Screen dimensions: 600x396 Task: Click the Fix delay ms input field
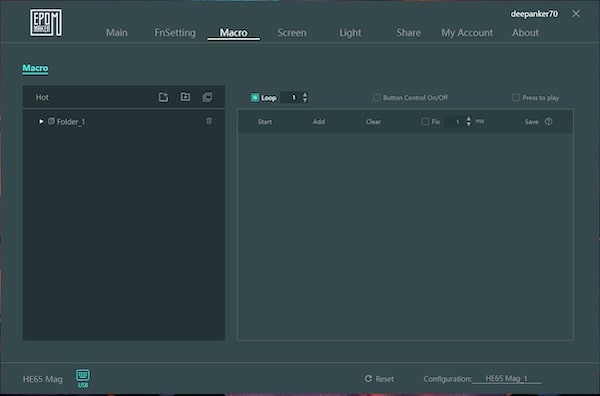[455, 122]
